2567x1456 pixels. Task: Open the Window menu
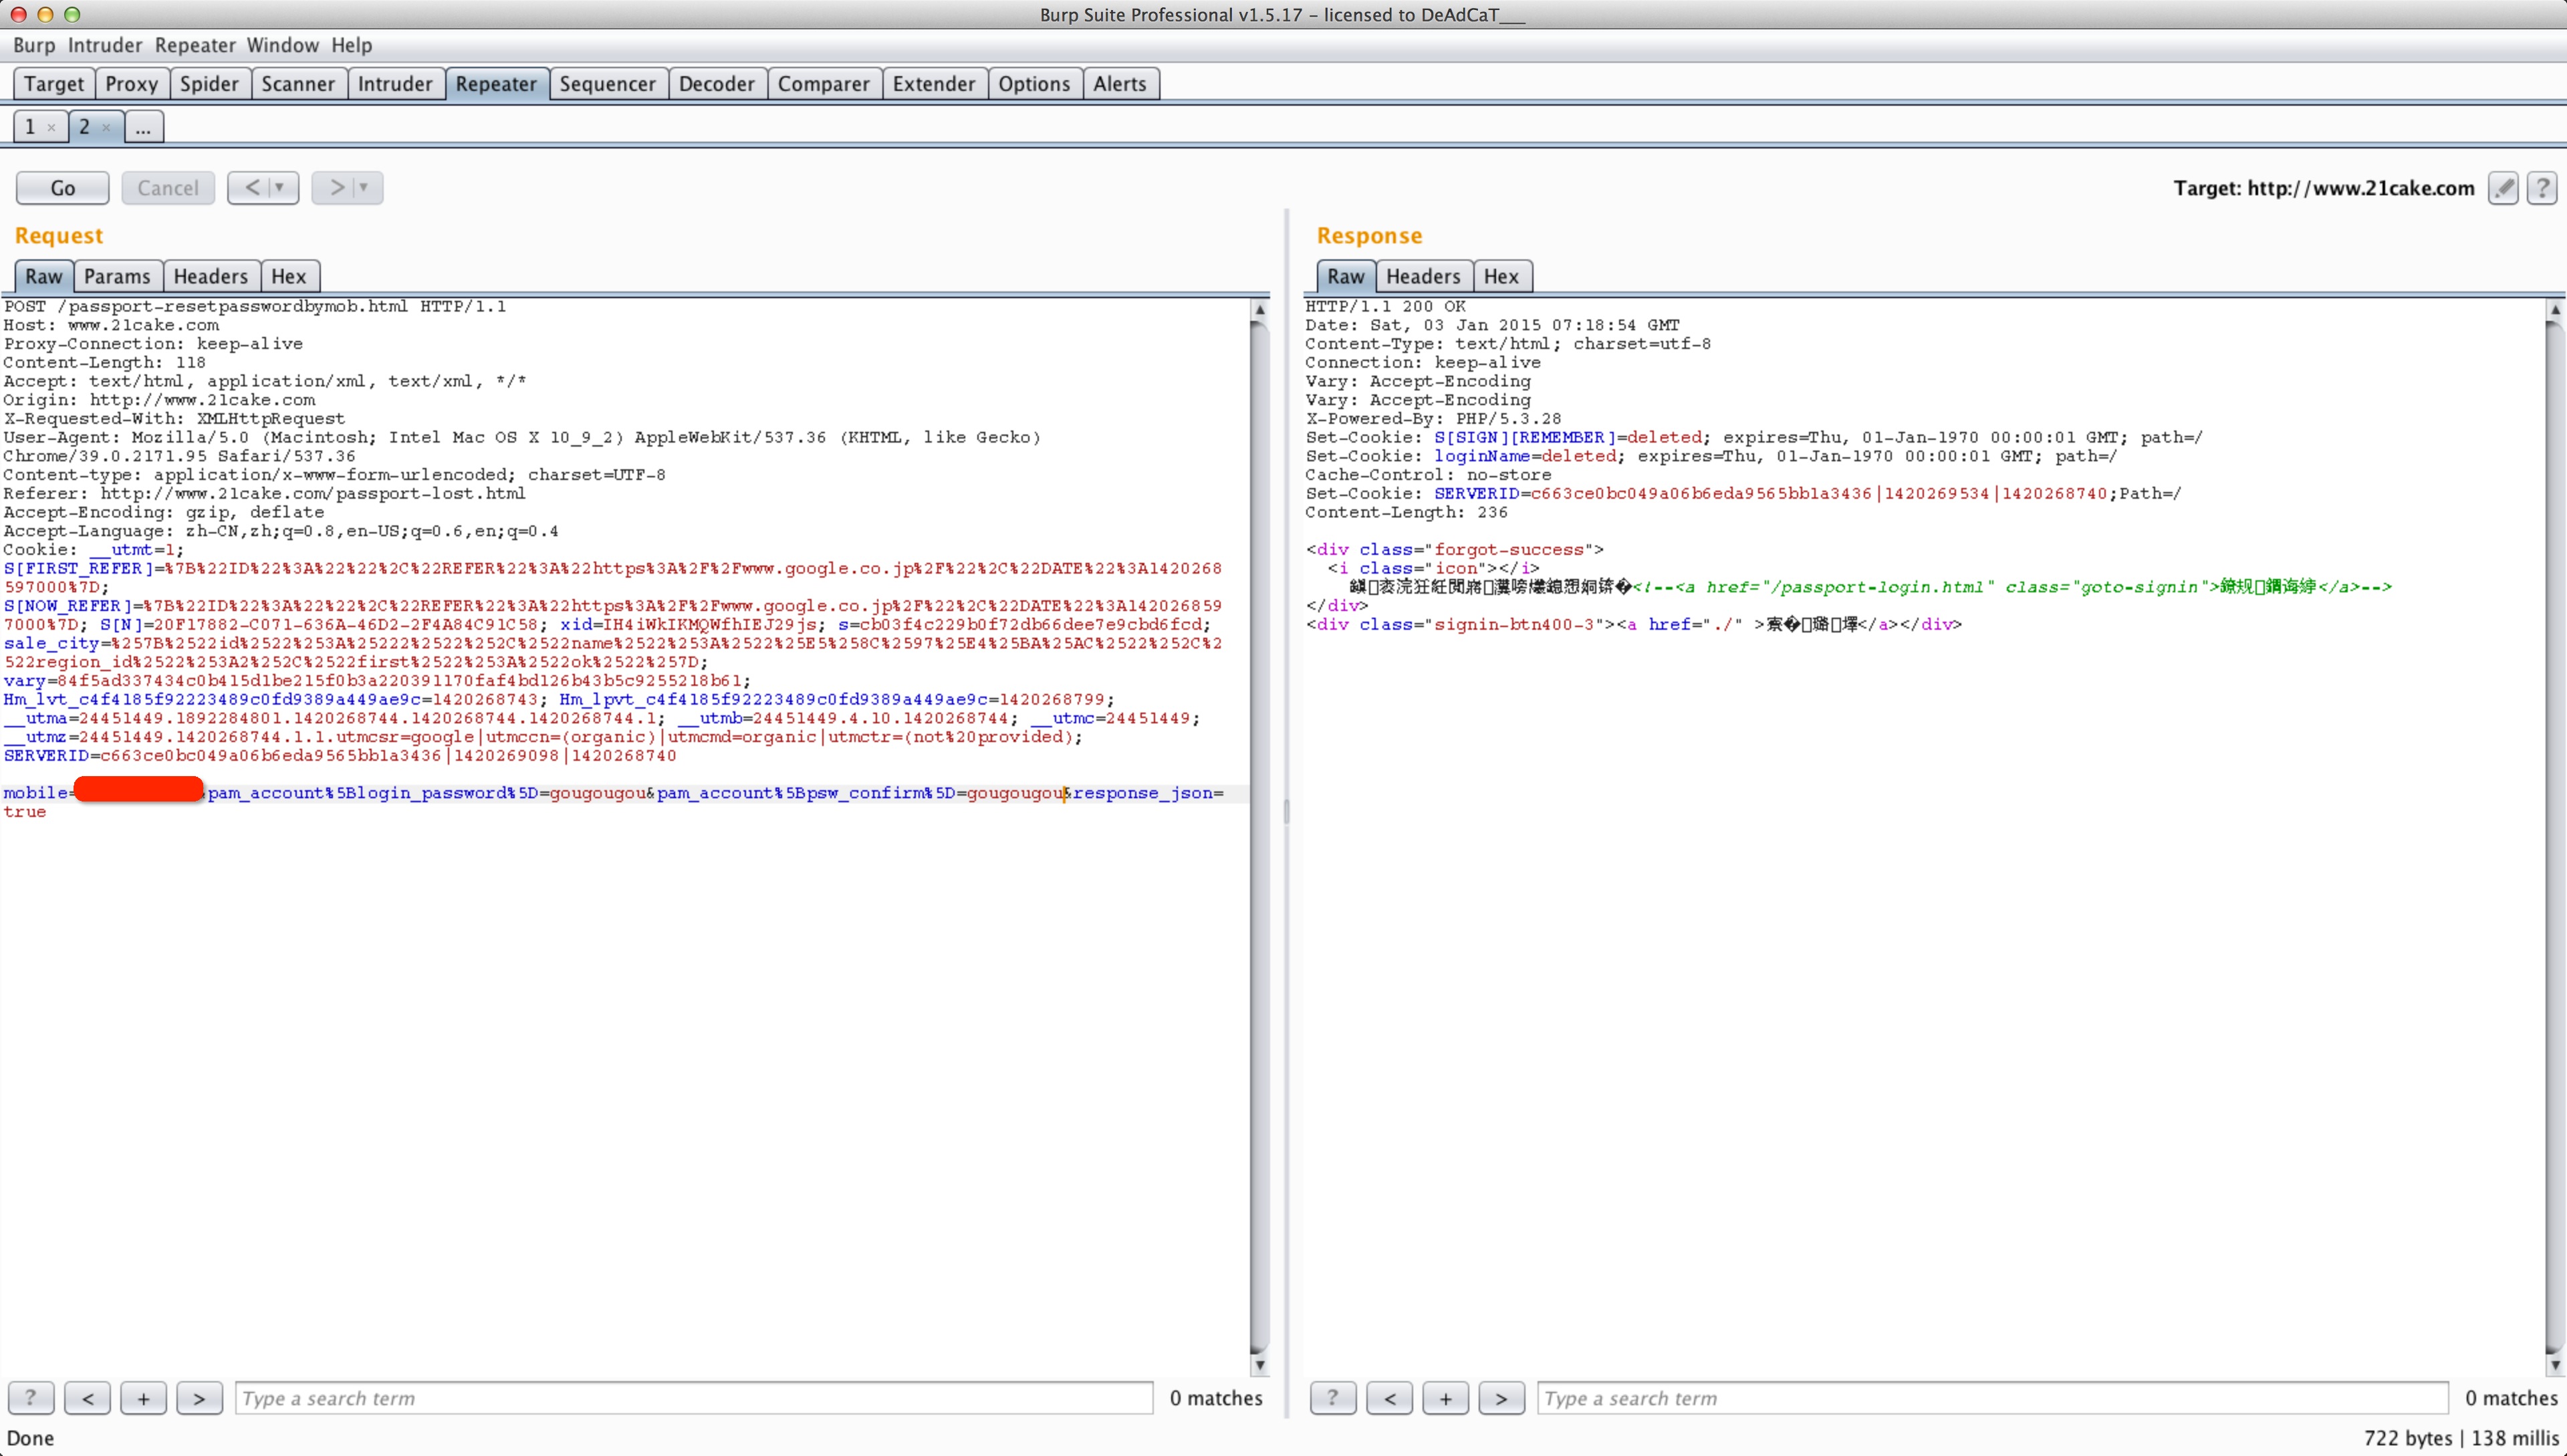[x=283, y=45]
